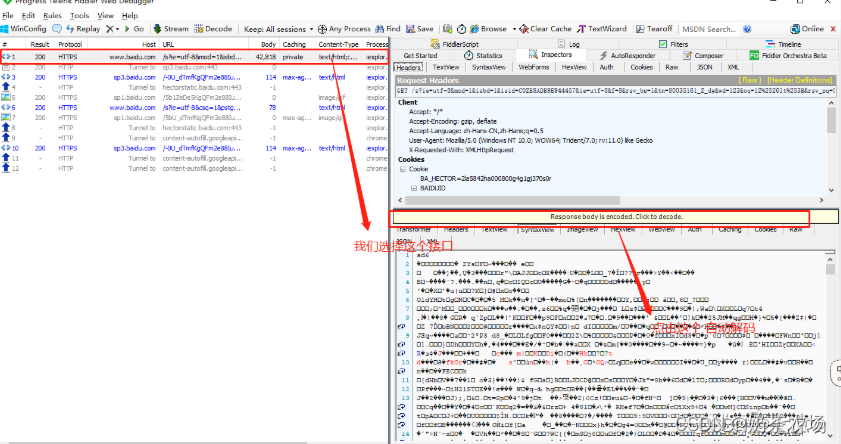This screenshot has width=841, height=444.
Task: Collapse the Cookie tree node
Action: [x=402, y=169]
